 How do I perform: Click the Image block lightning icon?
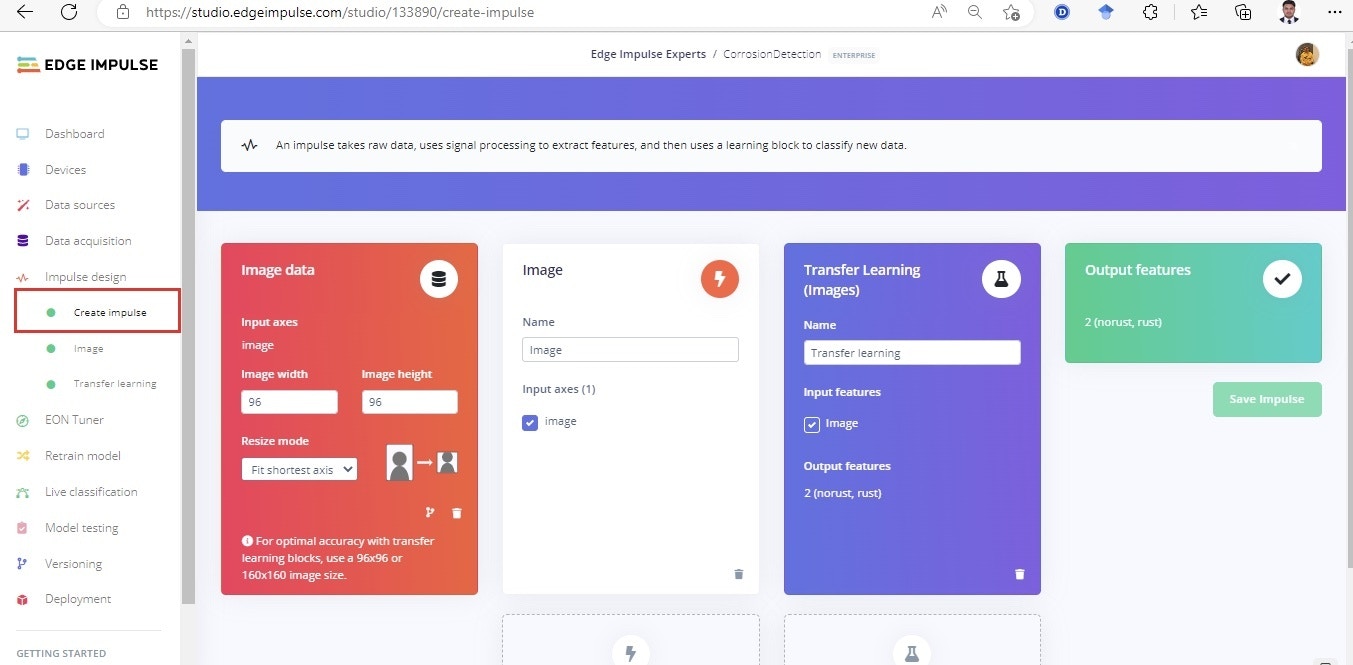pyautogui.click(x=720, y=279)
